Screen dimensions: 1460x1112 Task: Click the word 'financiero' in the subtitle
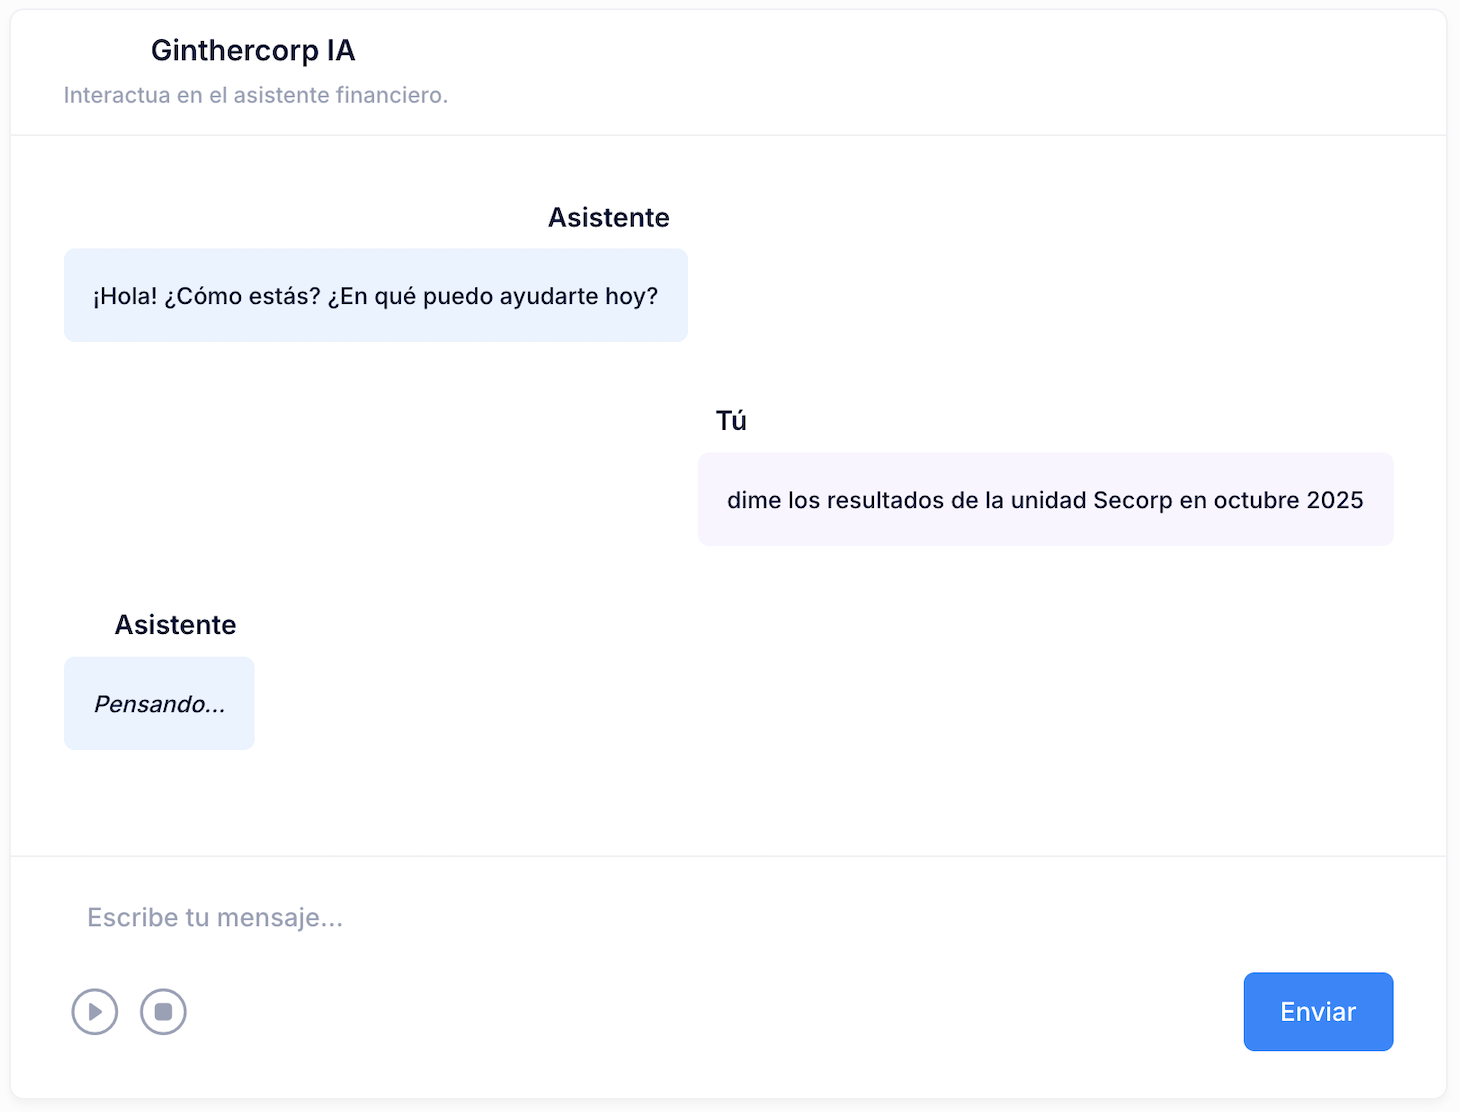(392, 95)
